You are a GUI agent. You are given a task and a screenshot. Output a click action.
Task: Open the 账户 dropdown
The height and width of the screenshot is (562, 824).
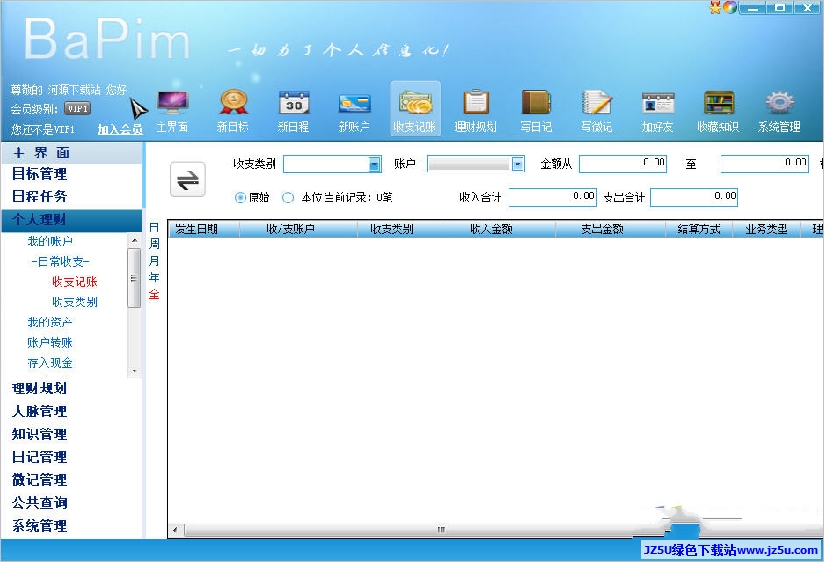pos(518,165)
